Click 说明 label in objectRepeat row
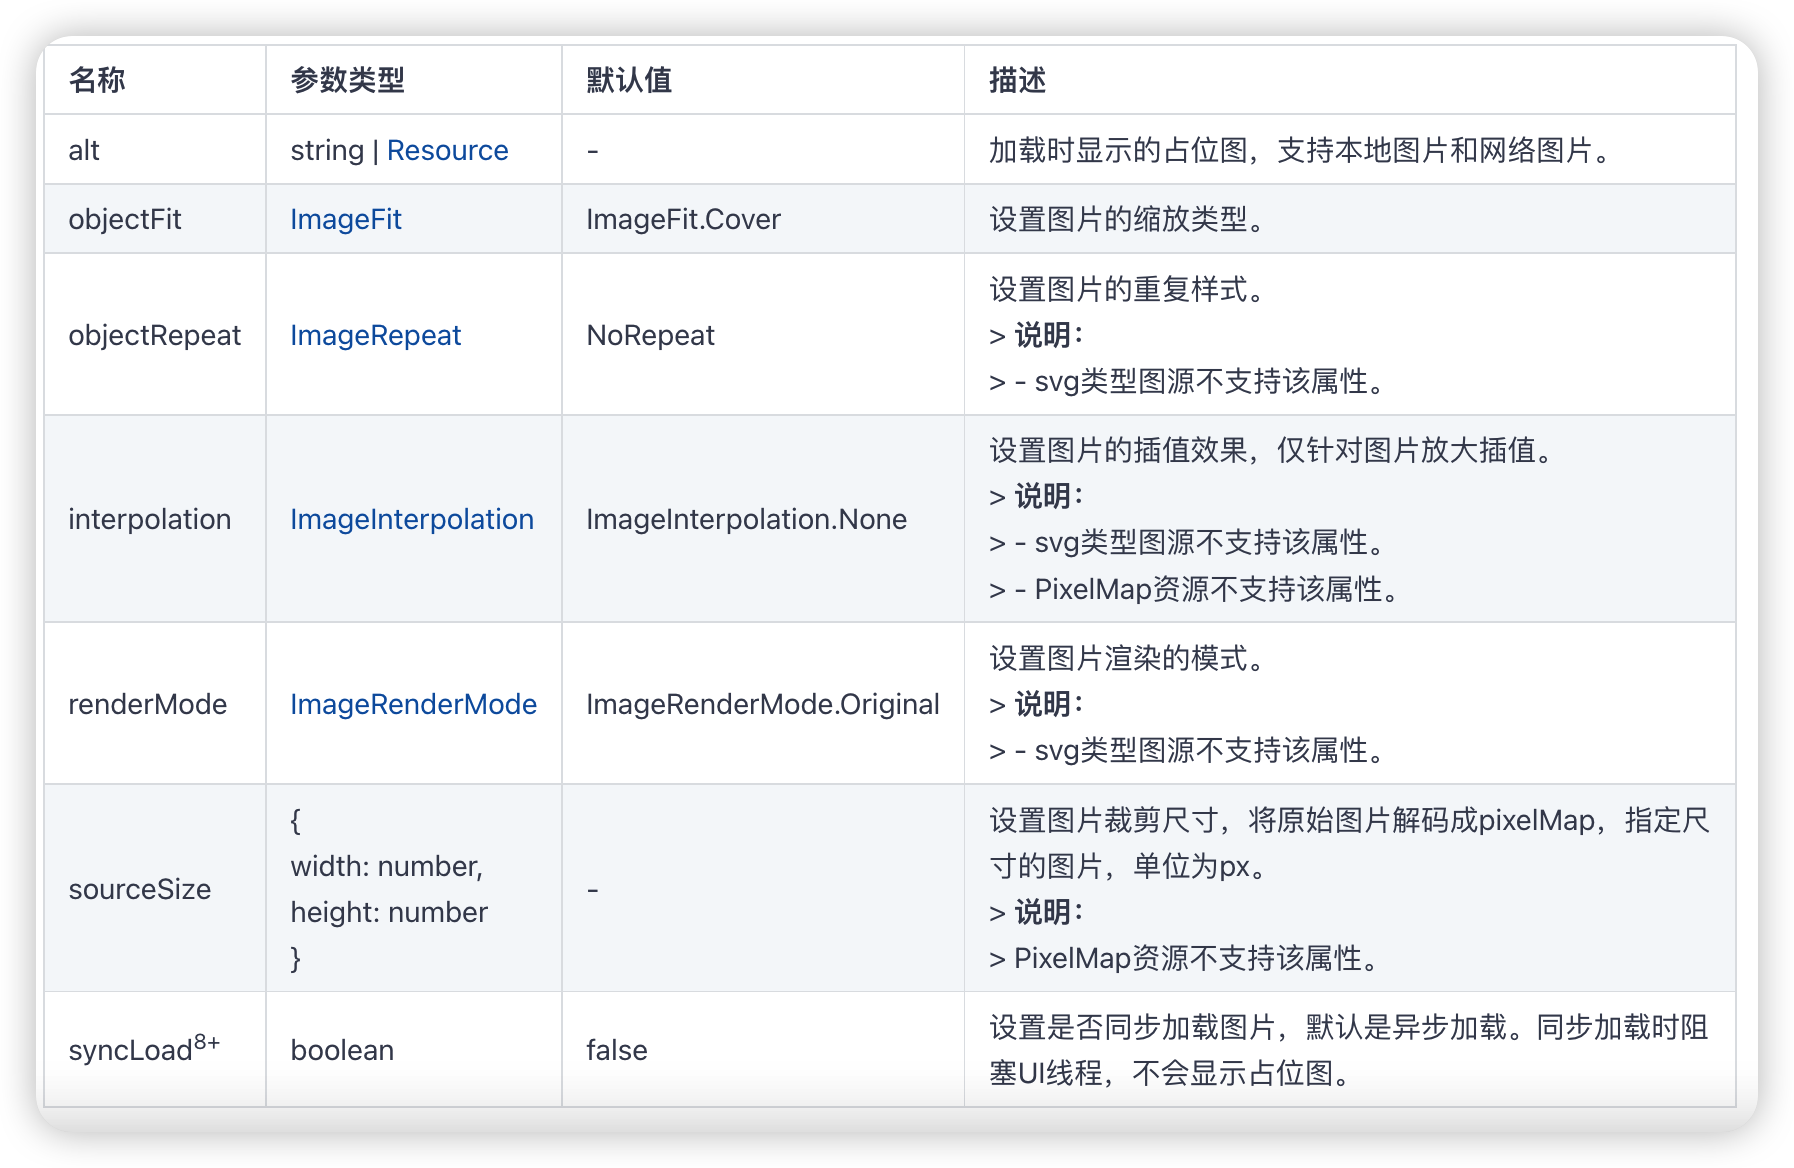 coord(1049,335)
